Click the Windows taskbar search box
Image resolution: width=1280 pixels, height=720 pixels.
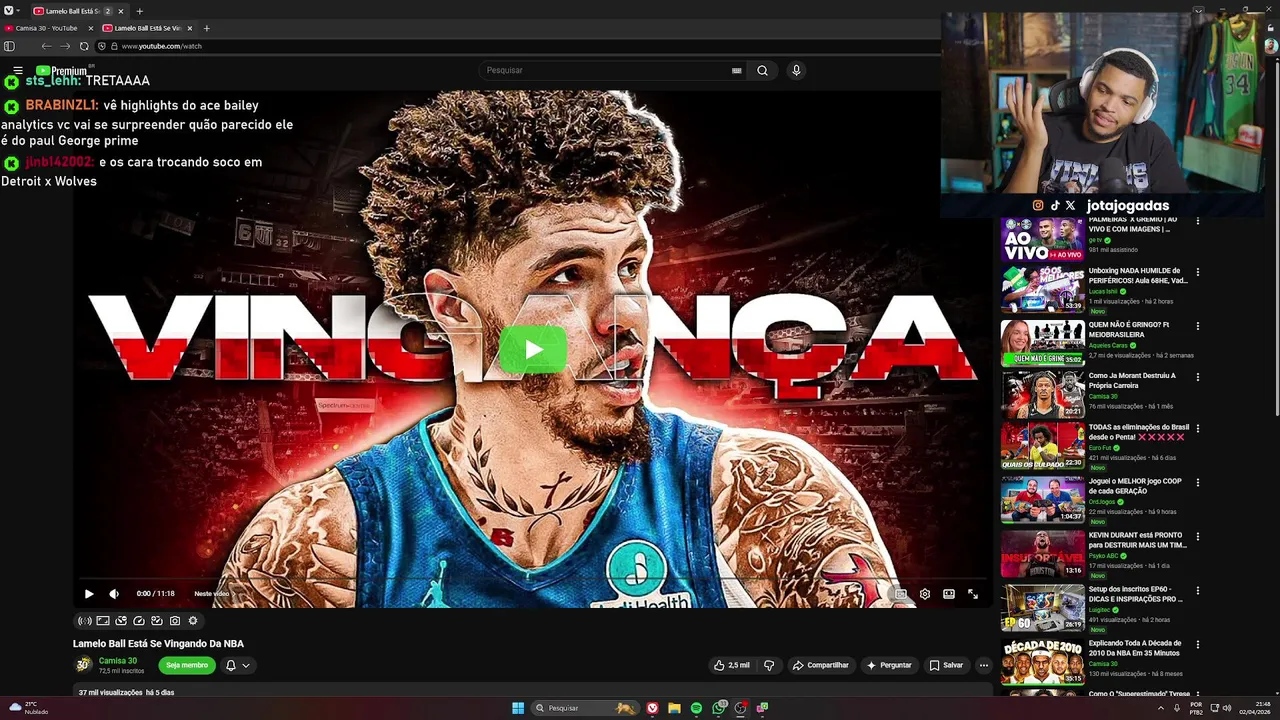point(585,708)
